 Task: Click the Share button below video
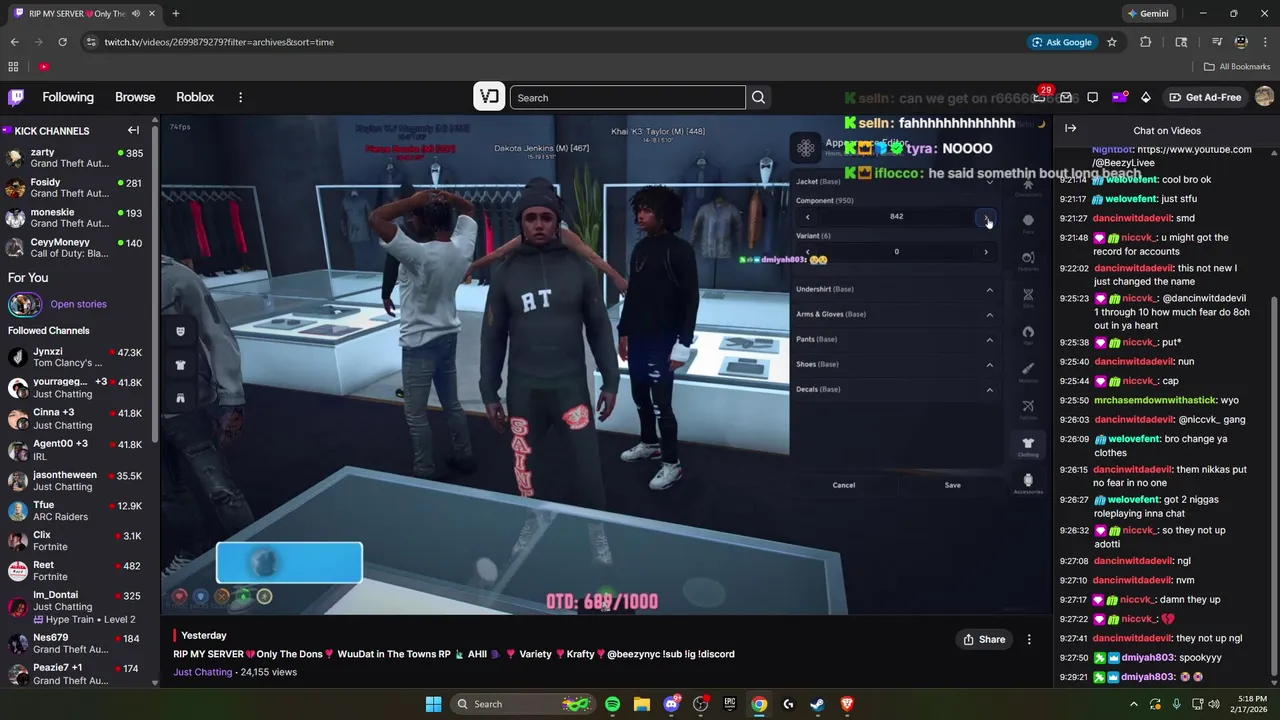coord(984,639)
